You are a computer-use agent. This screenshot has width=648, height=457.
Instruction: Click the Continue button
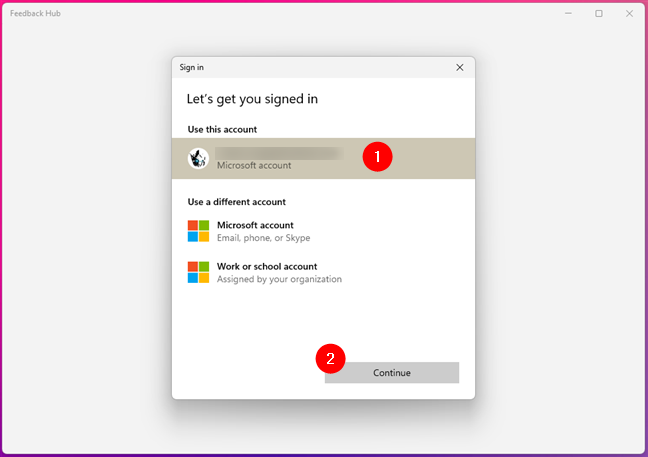391,373
